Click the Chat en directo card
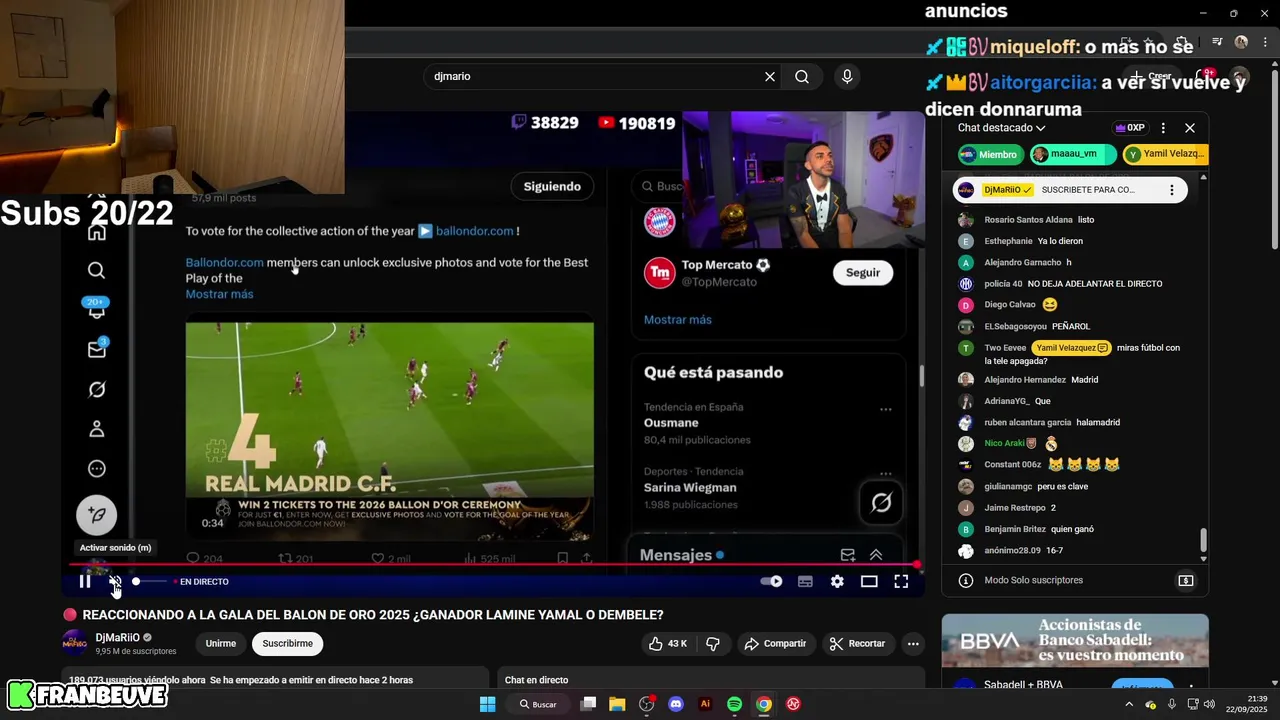Screen dimensions: 1280x720 click(710, 679)
